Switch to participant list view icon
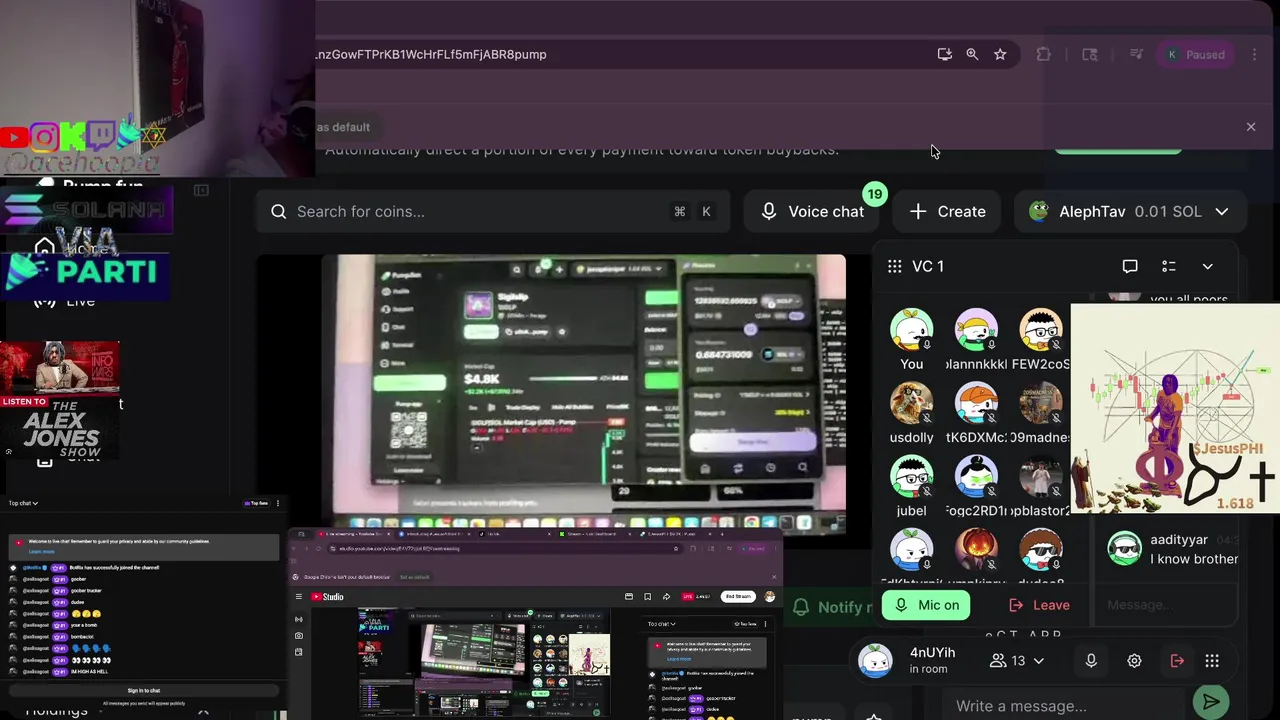Viewport: 1280px width, 720px height. pyautogui.click(x=1168, y=266)
